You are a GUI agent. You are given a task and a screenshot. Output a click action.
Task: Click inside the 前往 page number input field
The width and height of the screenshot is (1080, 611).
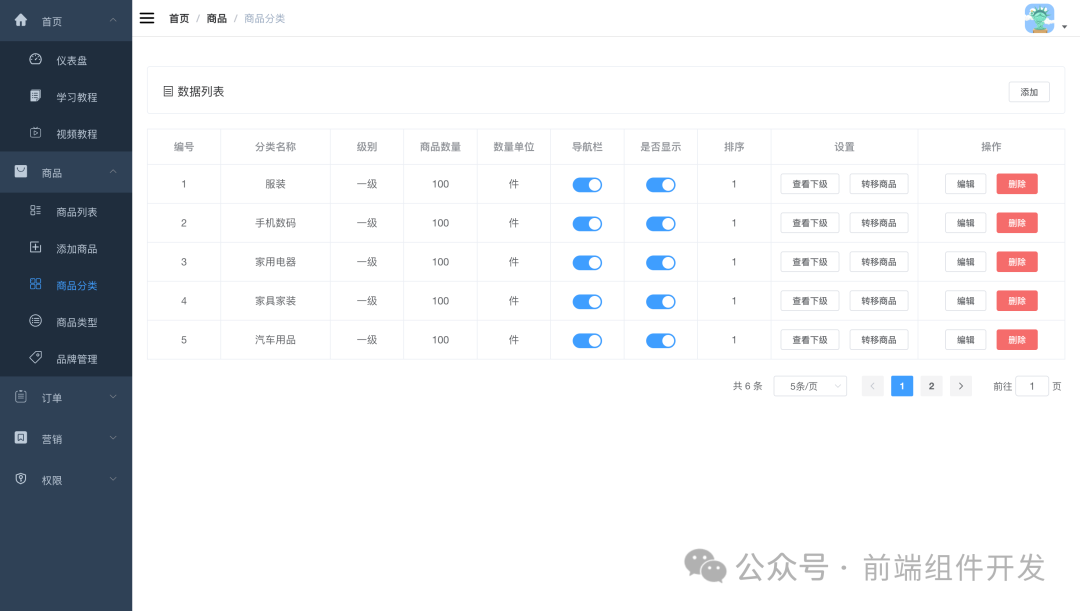pos(1032,385)
